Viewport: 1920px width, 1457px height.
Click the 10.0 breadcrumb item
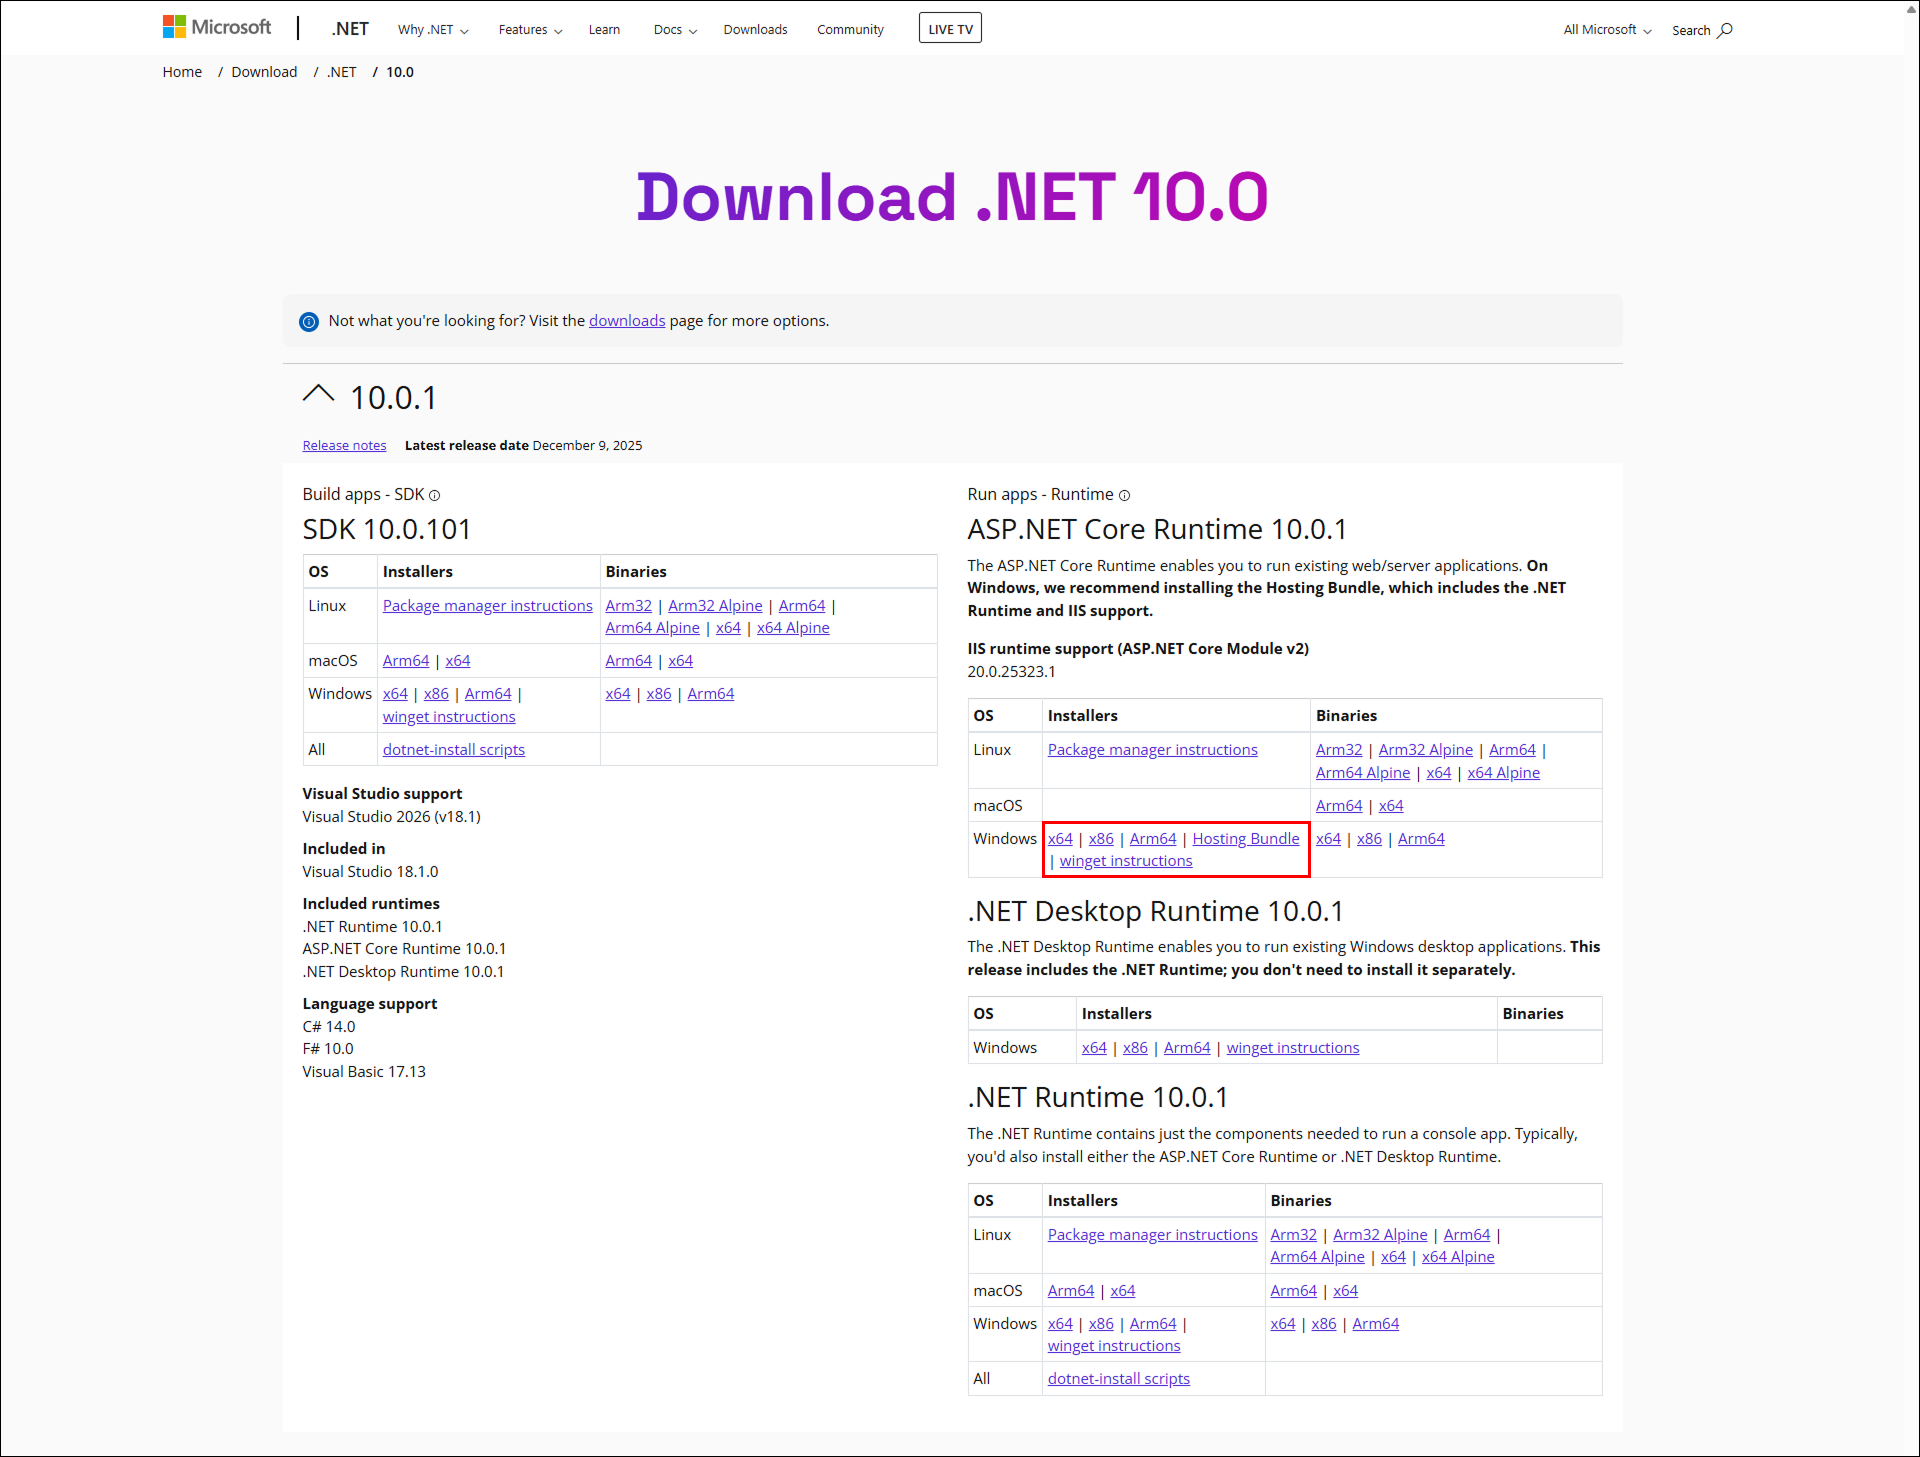coord(400,72)
